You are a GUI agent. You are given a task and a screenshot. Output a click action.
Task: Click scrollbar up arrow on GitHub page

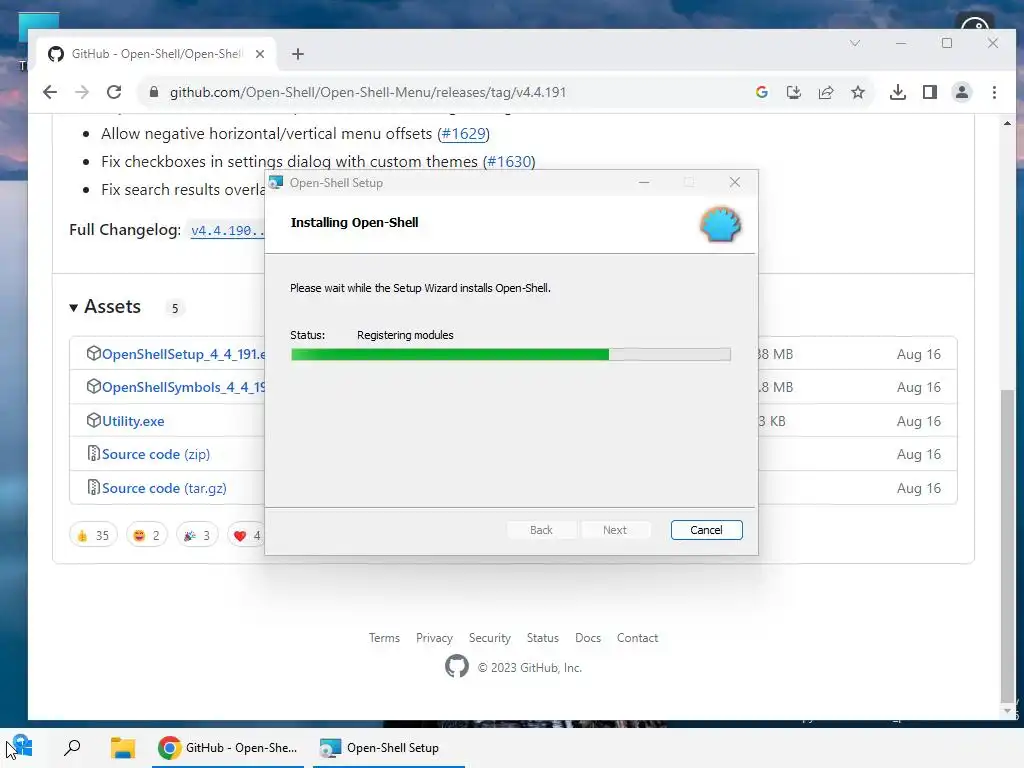pyautogui.click(x=1008, y=123)
